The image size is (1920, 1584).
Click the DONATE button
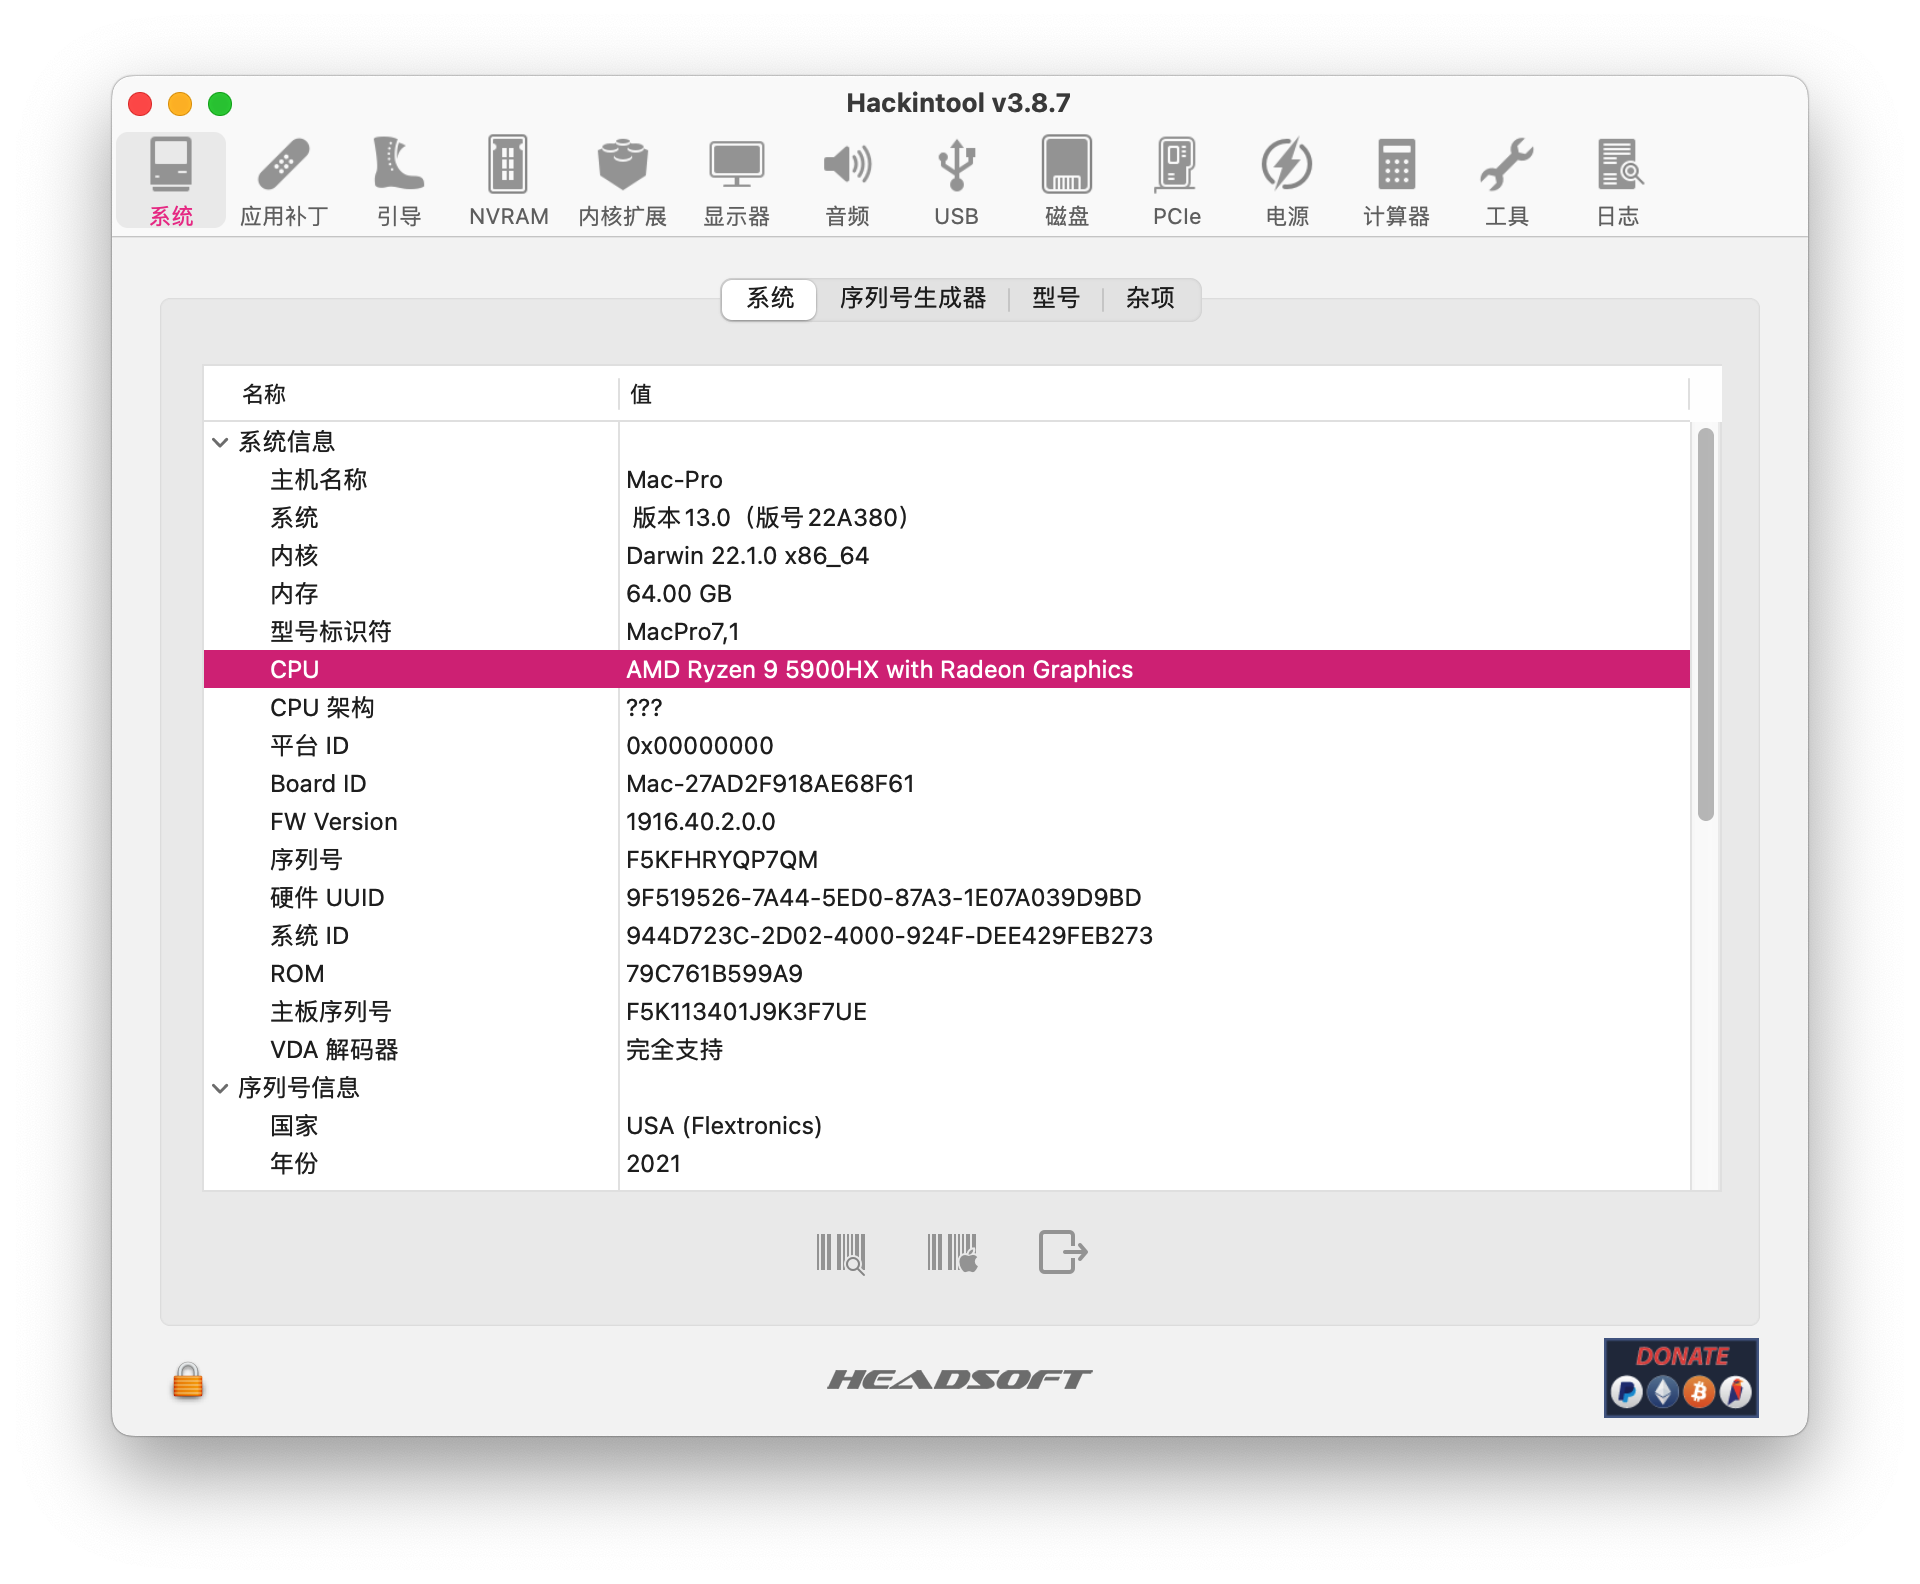(x=1681, y=1377)
